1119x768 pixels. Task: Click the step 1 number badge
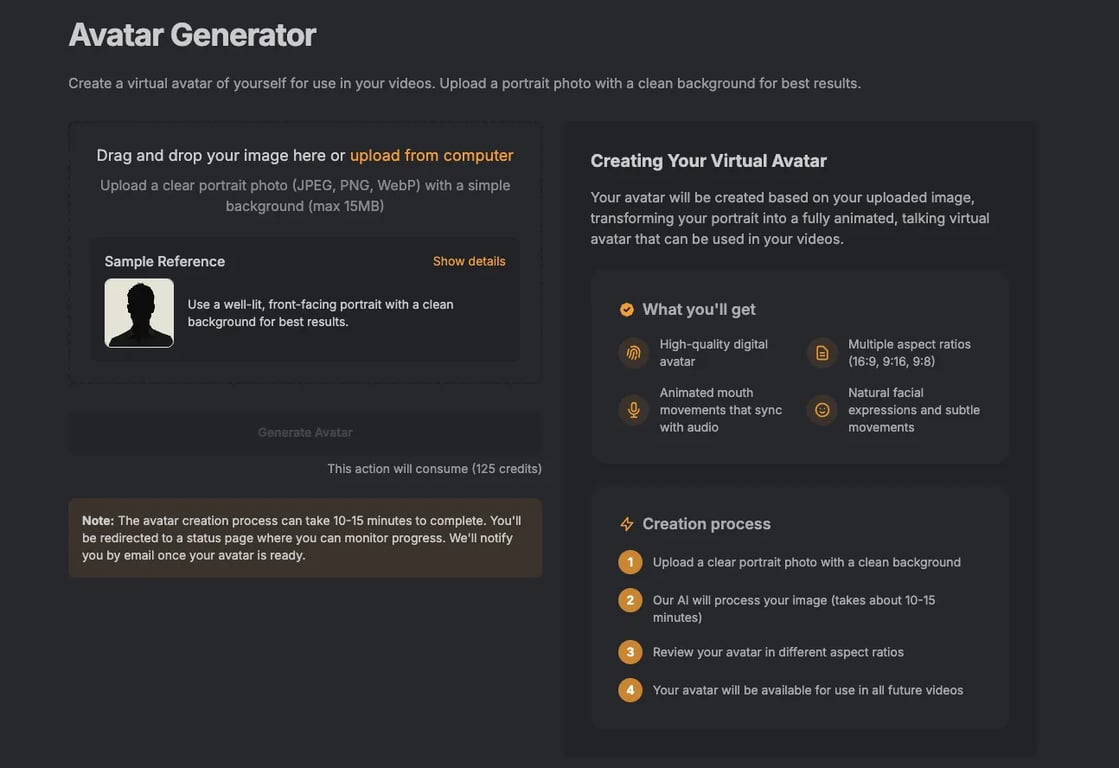pyautogui.click(x=630, y=562)
